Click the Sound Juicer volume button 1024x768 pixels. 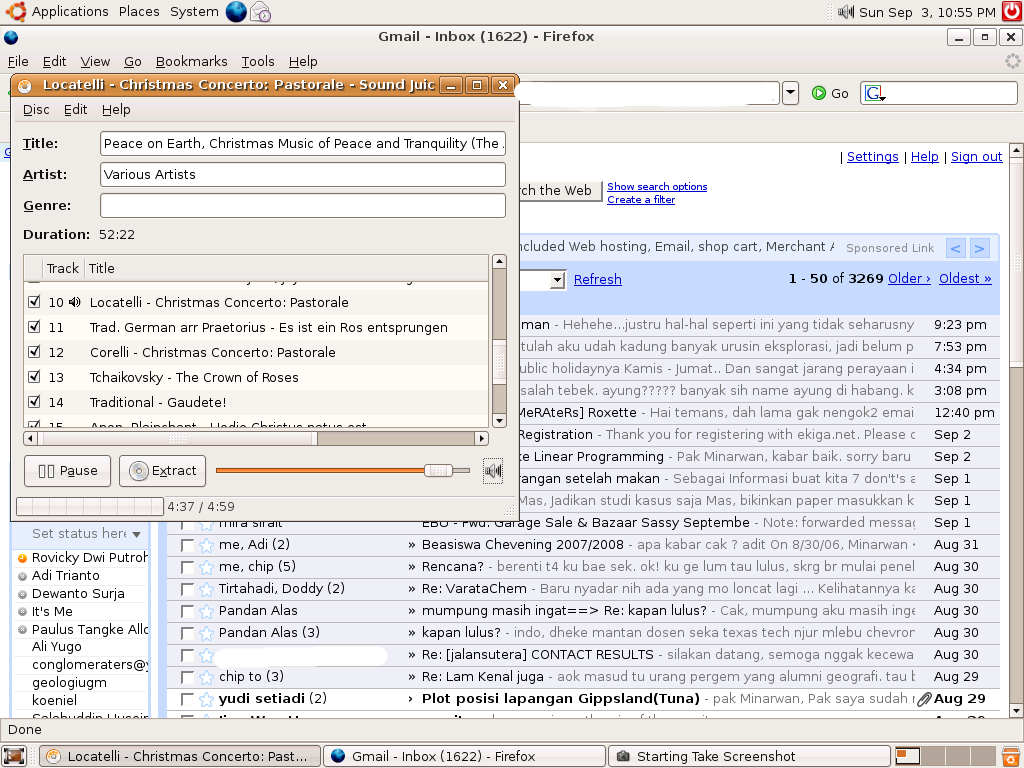(x=493, y=470)
